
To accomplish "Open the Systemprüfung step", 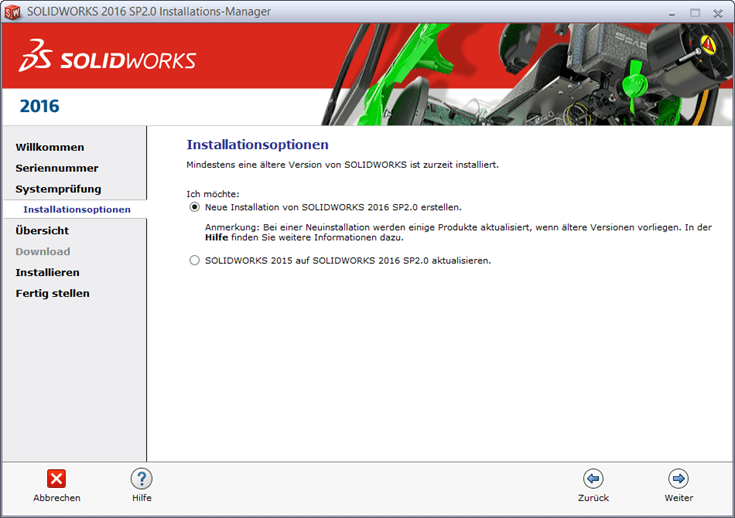I will [x=58, y=189].
